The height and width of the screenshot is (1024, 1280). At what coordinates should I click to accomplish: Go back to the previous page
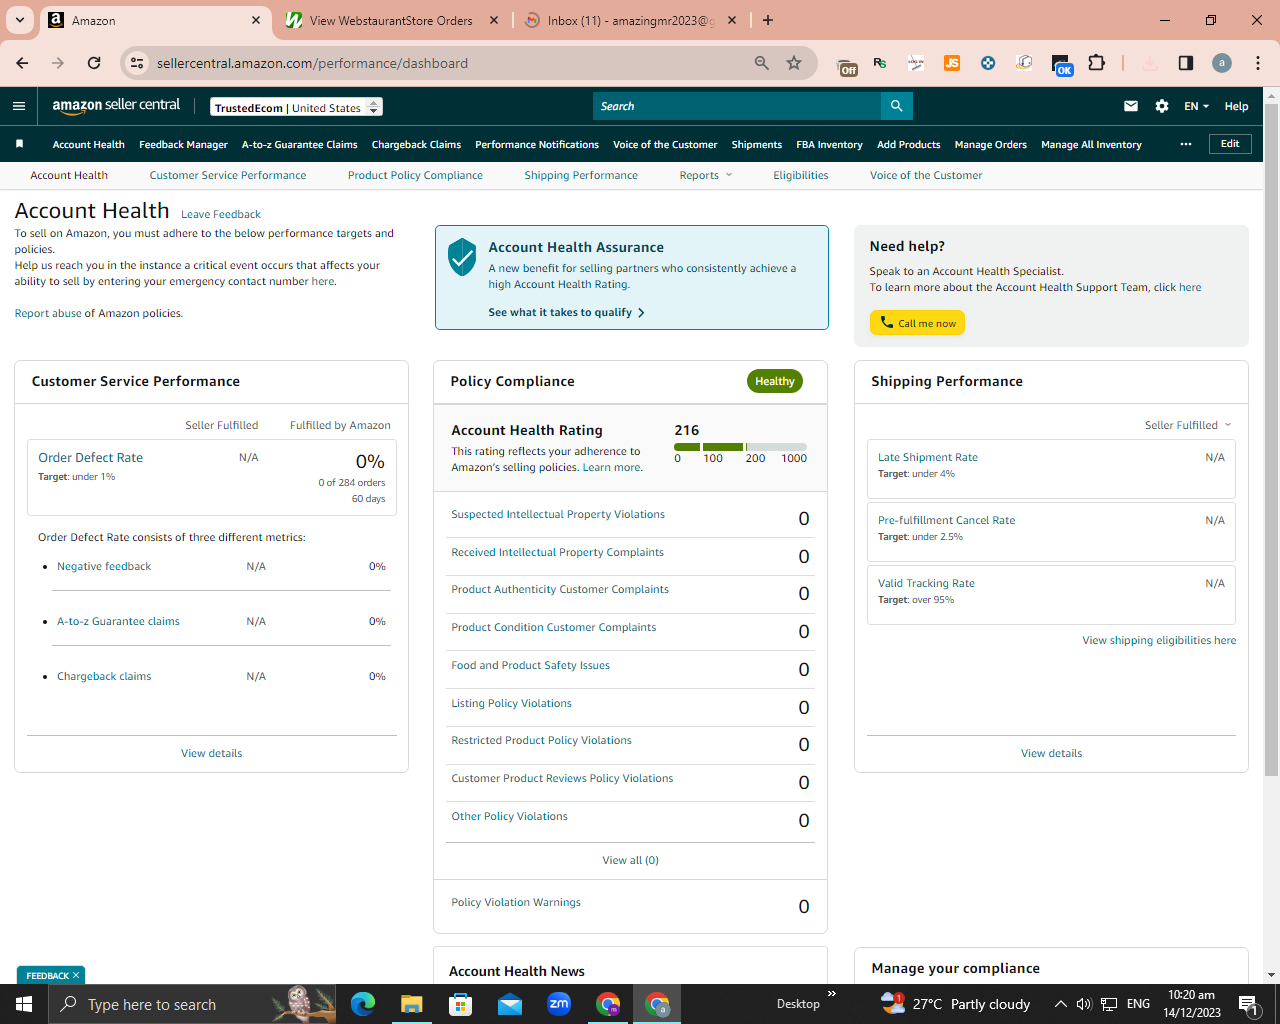pyautogui.click(x=22, y=63)
